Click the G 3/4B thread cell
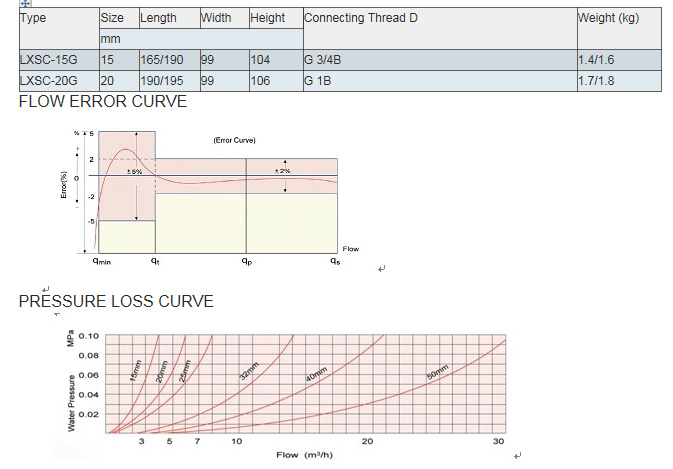Screen dimensions: 673x469 pos(321,59)
